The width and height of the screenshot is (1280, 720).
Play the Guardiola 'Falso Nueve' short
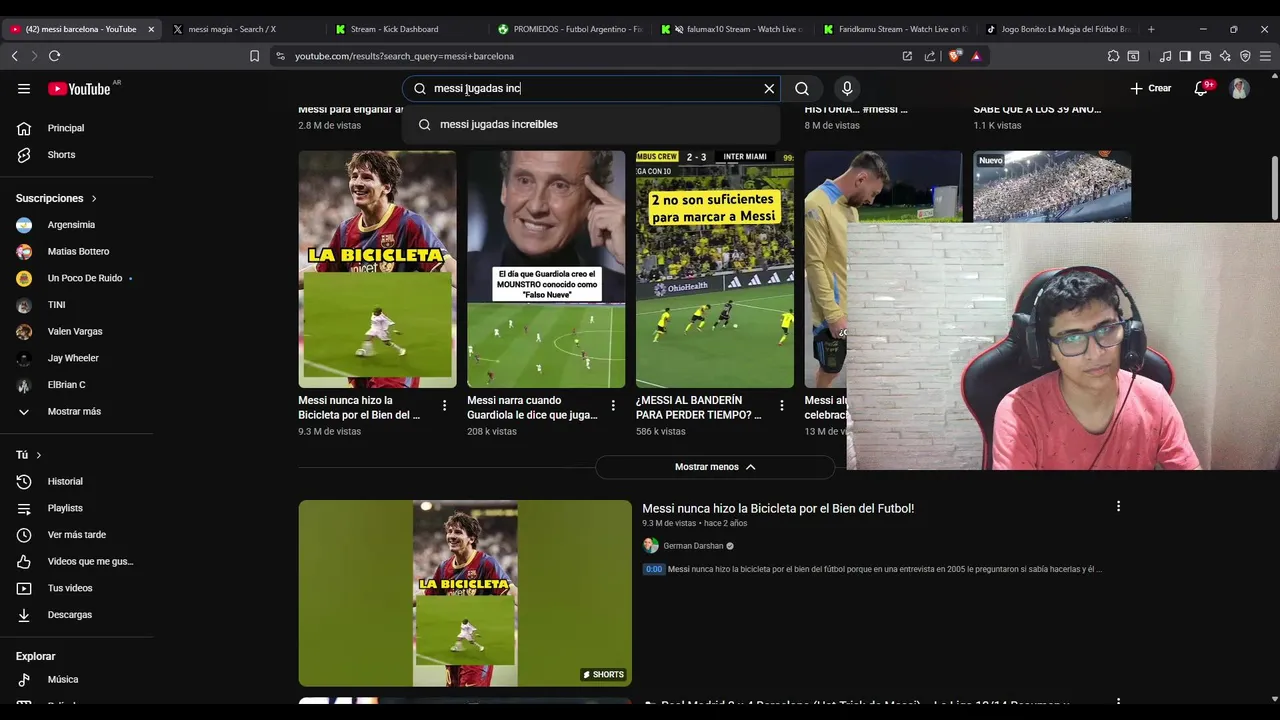(546, 269)
